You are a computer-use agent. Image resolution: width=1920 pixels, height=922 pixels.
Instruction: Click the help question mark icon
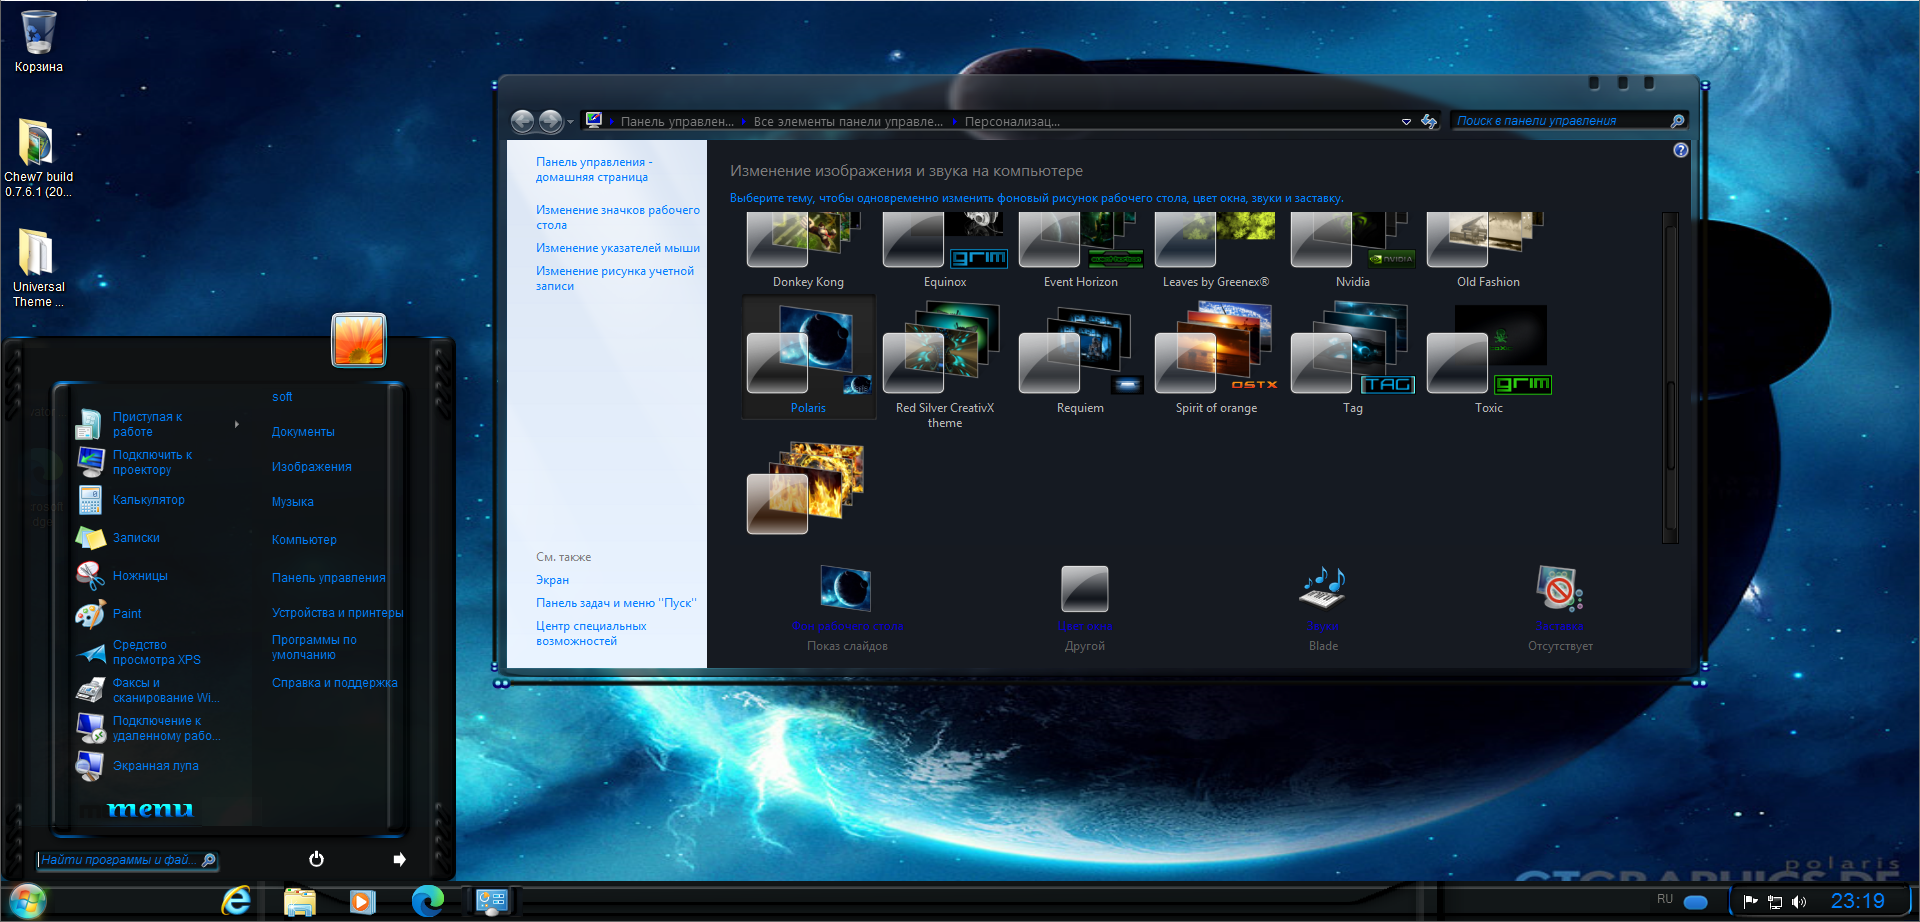coord(1681,150)
